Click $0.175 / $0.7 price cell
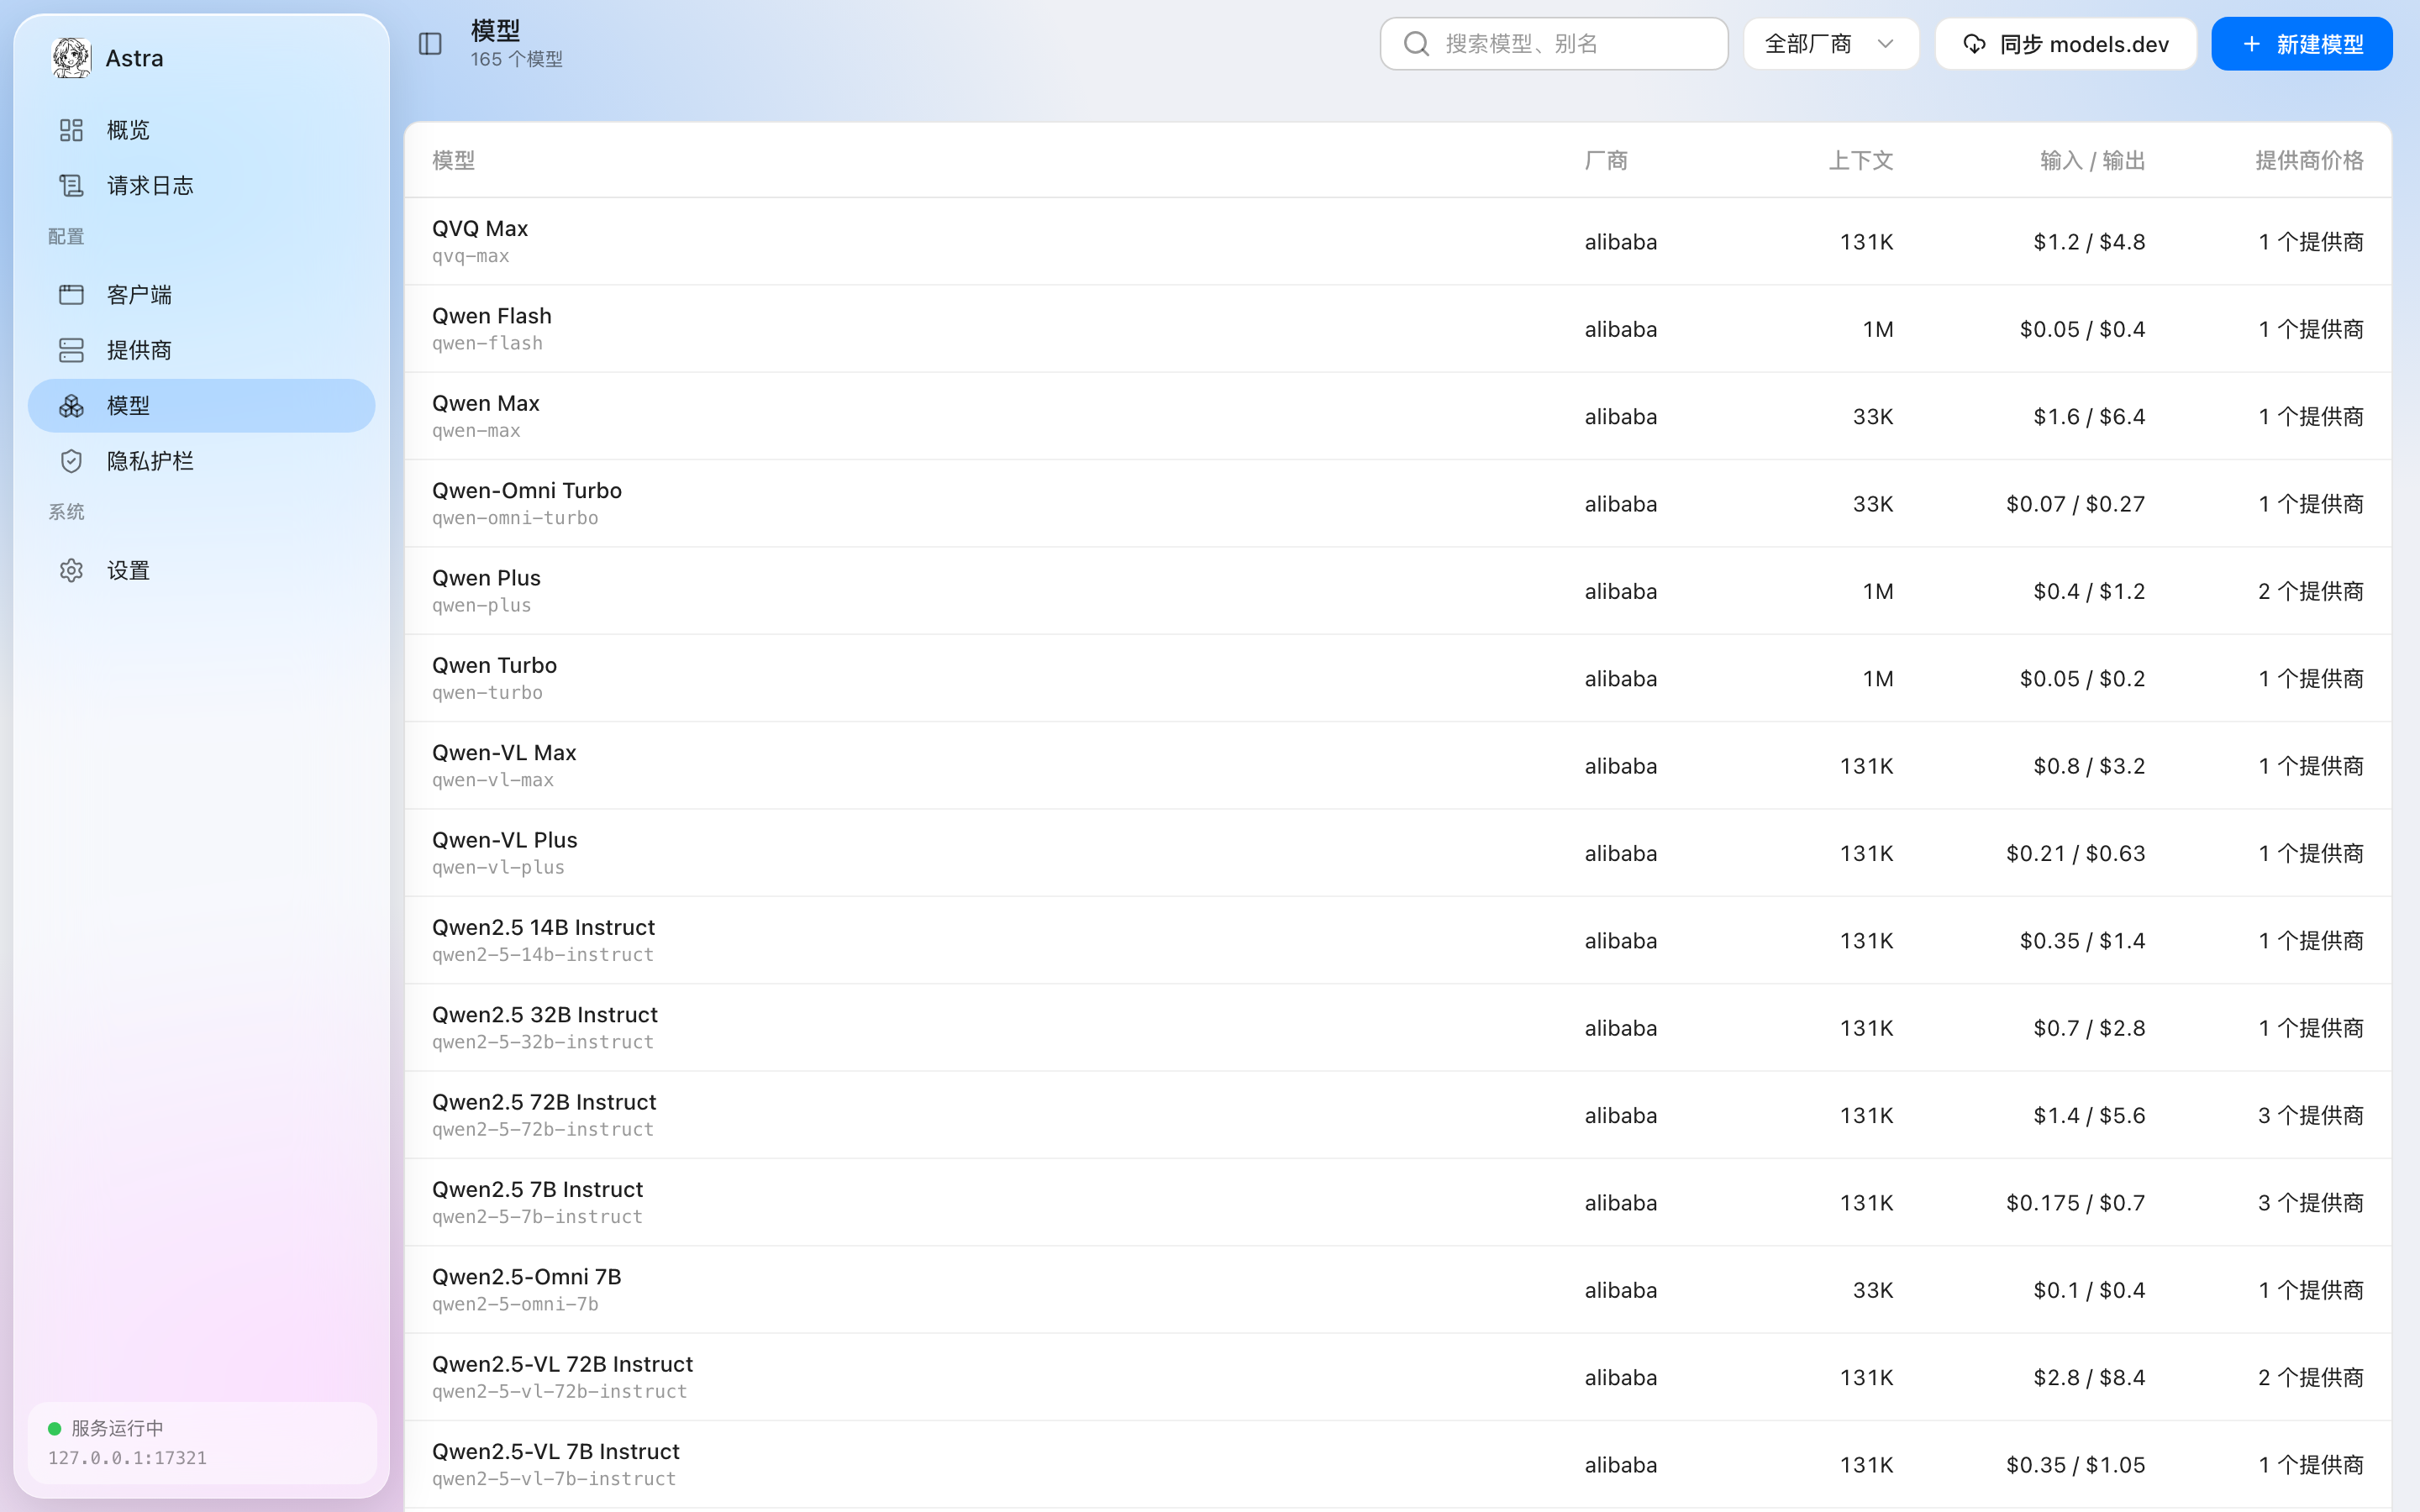The image size is (2420, 1512). 2075,1202
